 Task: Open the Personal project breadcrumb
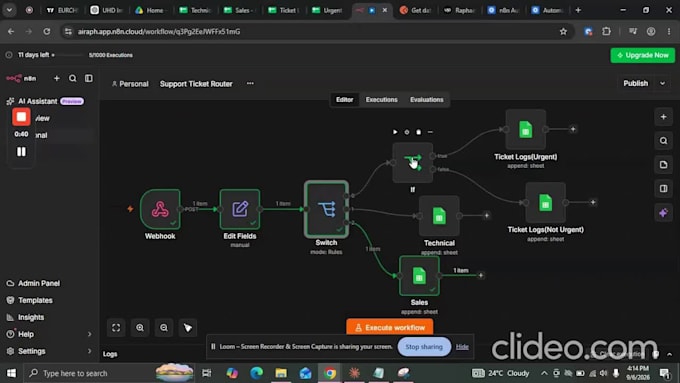pyautogui.click(x=130, y=84)
